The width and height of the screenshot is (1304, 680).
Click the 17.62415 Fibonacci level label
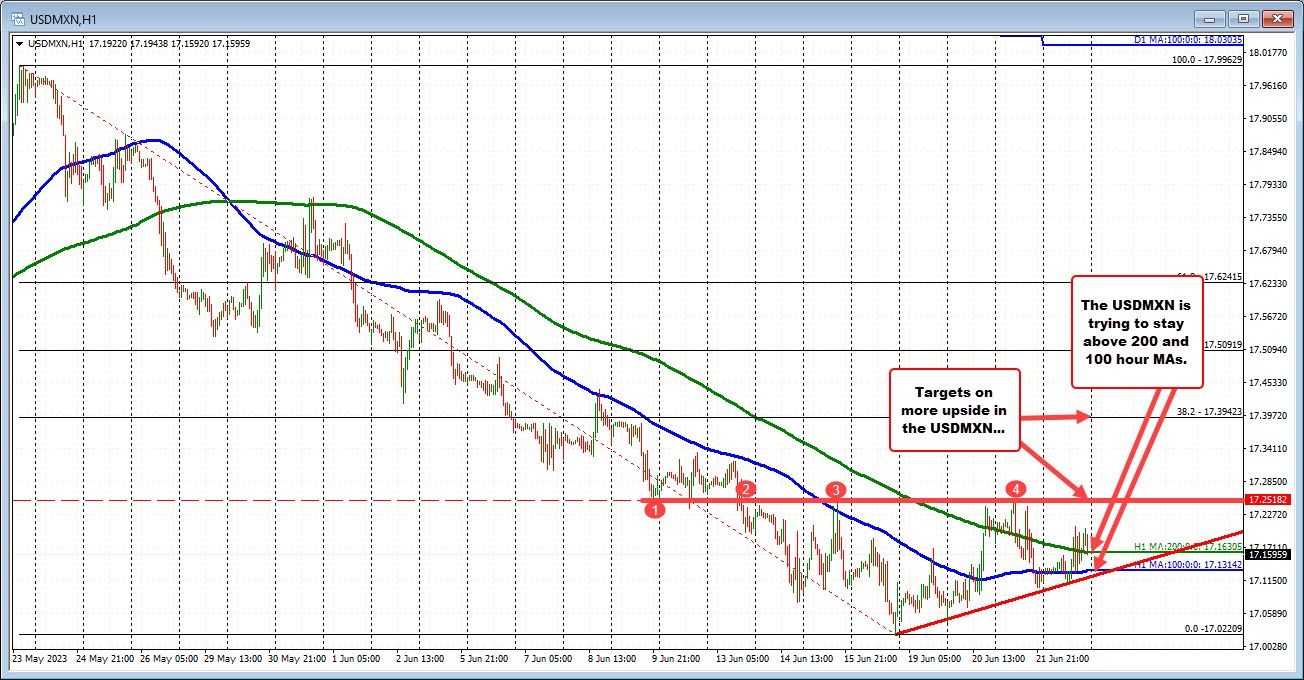(1222, 277)
